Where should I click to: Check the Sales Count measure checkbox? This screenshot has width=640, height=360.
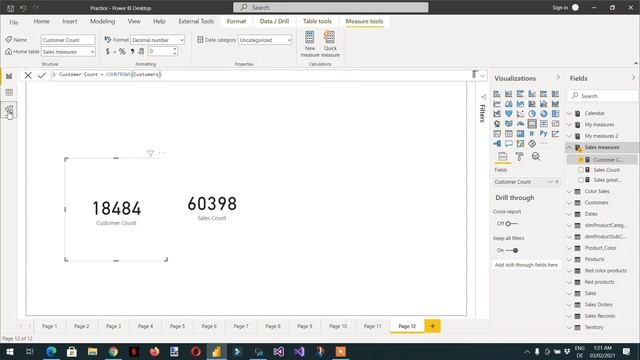click(x=581, y=170)
